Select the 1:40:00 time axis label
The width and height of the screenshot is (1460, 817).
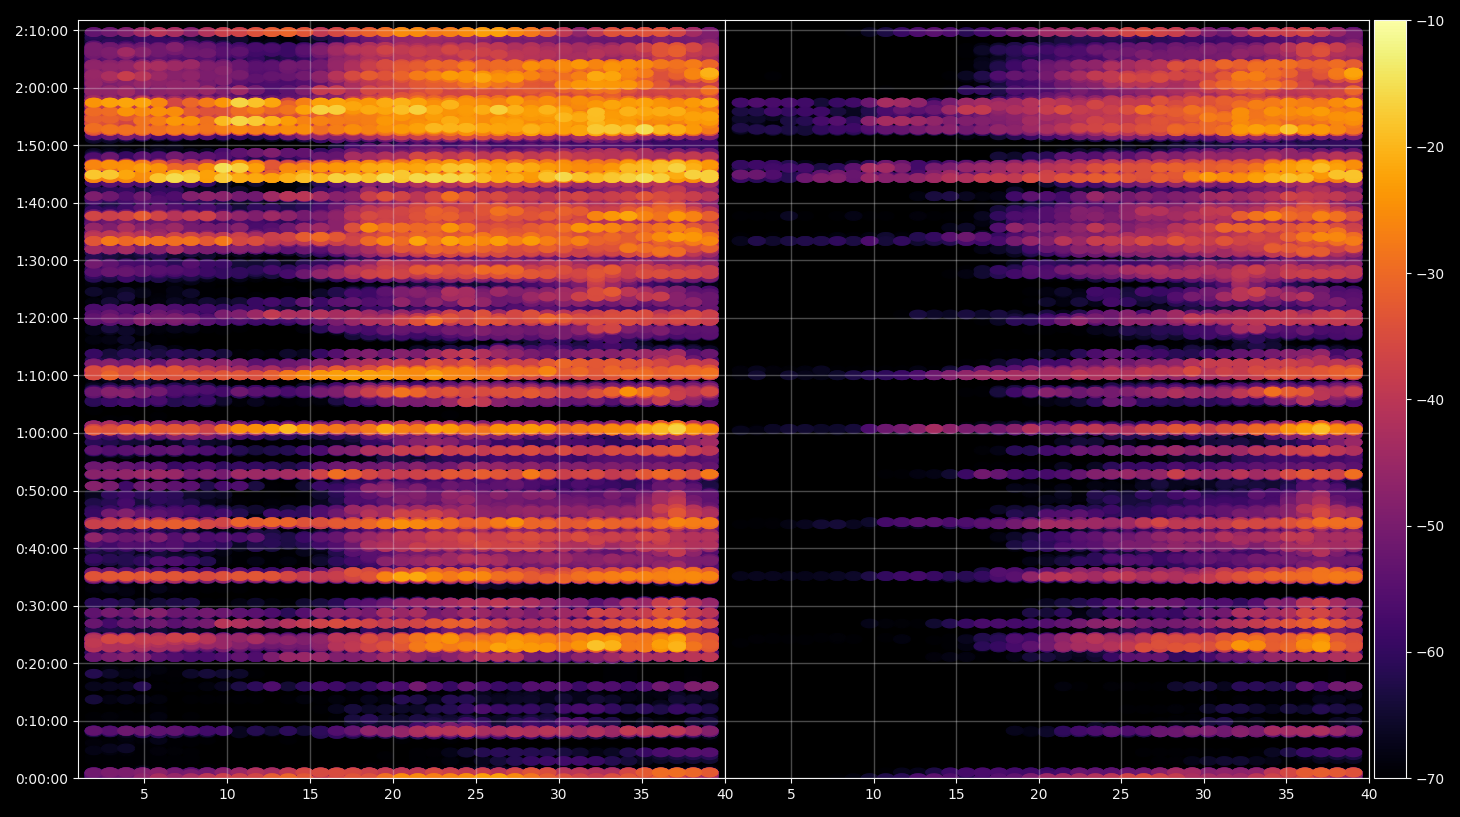coord(41,203)
